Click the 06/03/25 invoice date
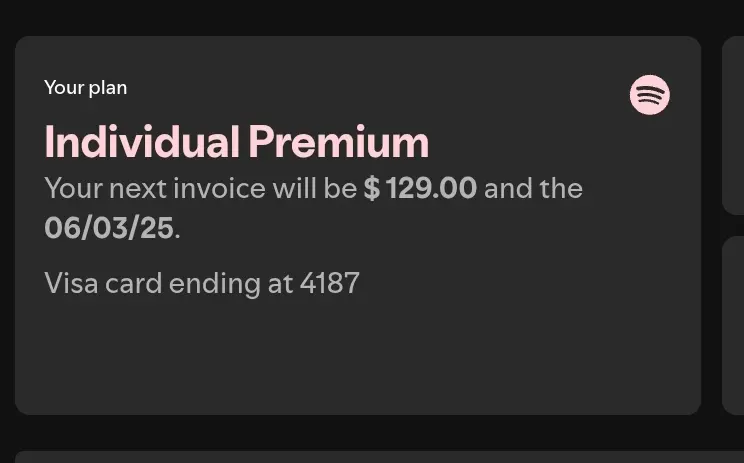Image resolution: width=744 pixels, height=463 pixels. [109, 228]
